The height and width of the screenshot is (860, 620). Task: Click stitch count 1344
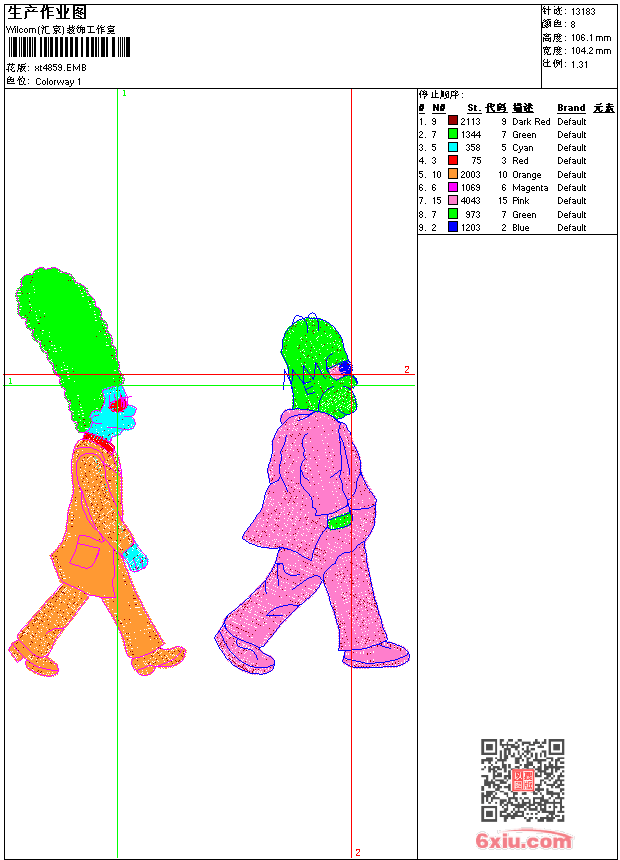(471, 134)
